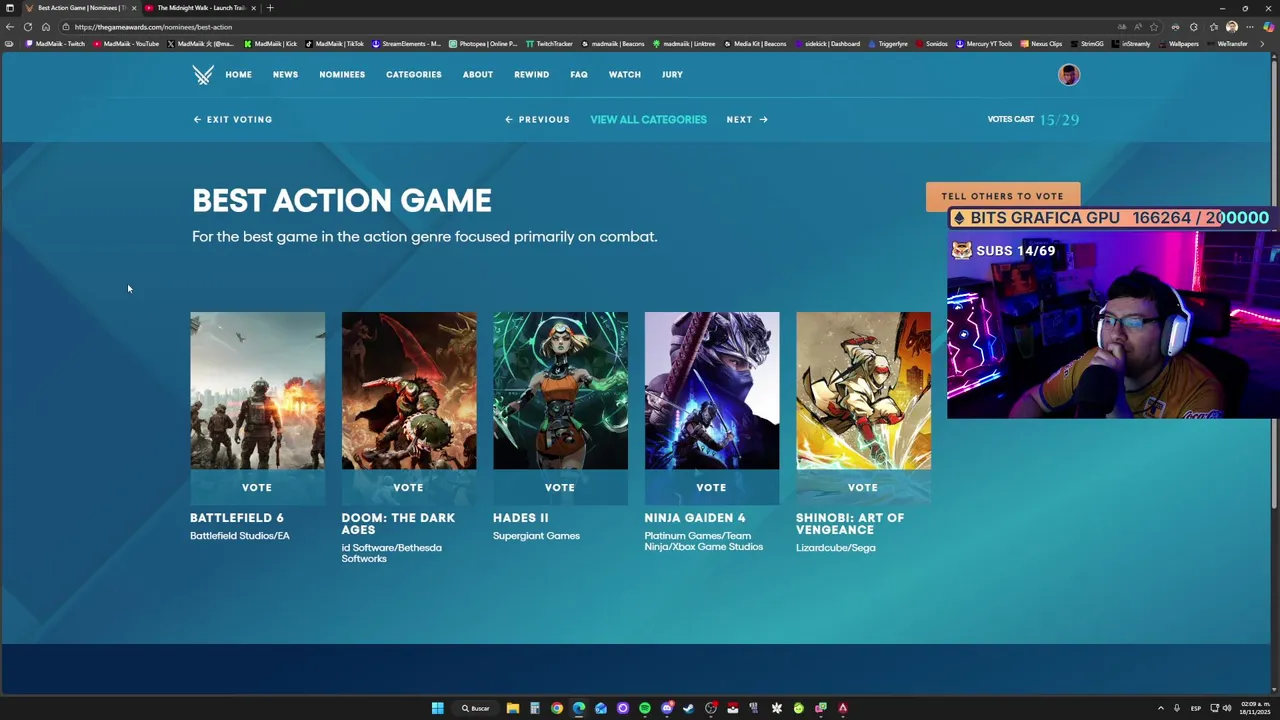
Task: Open the browser favorites star icon
Action: pyautogui.click(x=1154, y=27)
